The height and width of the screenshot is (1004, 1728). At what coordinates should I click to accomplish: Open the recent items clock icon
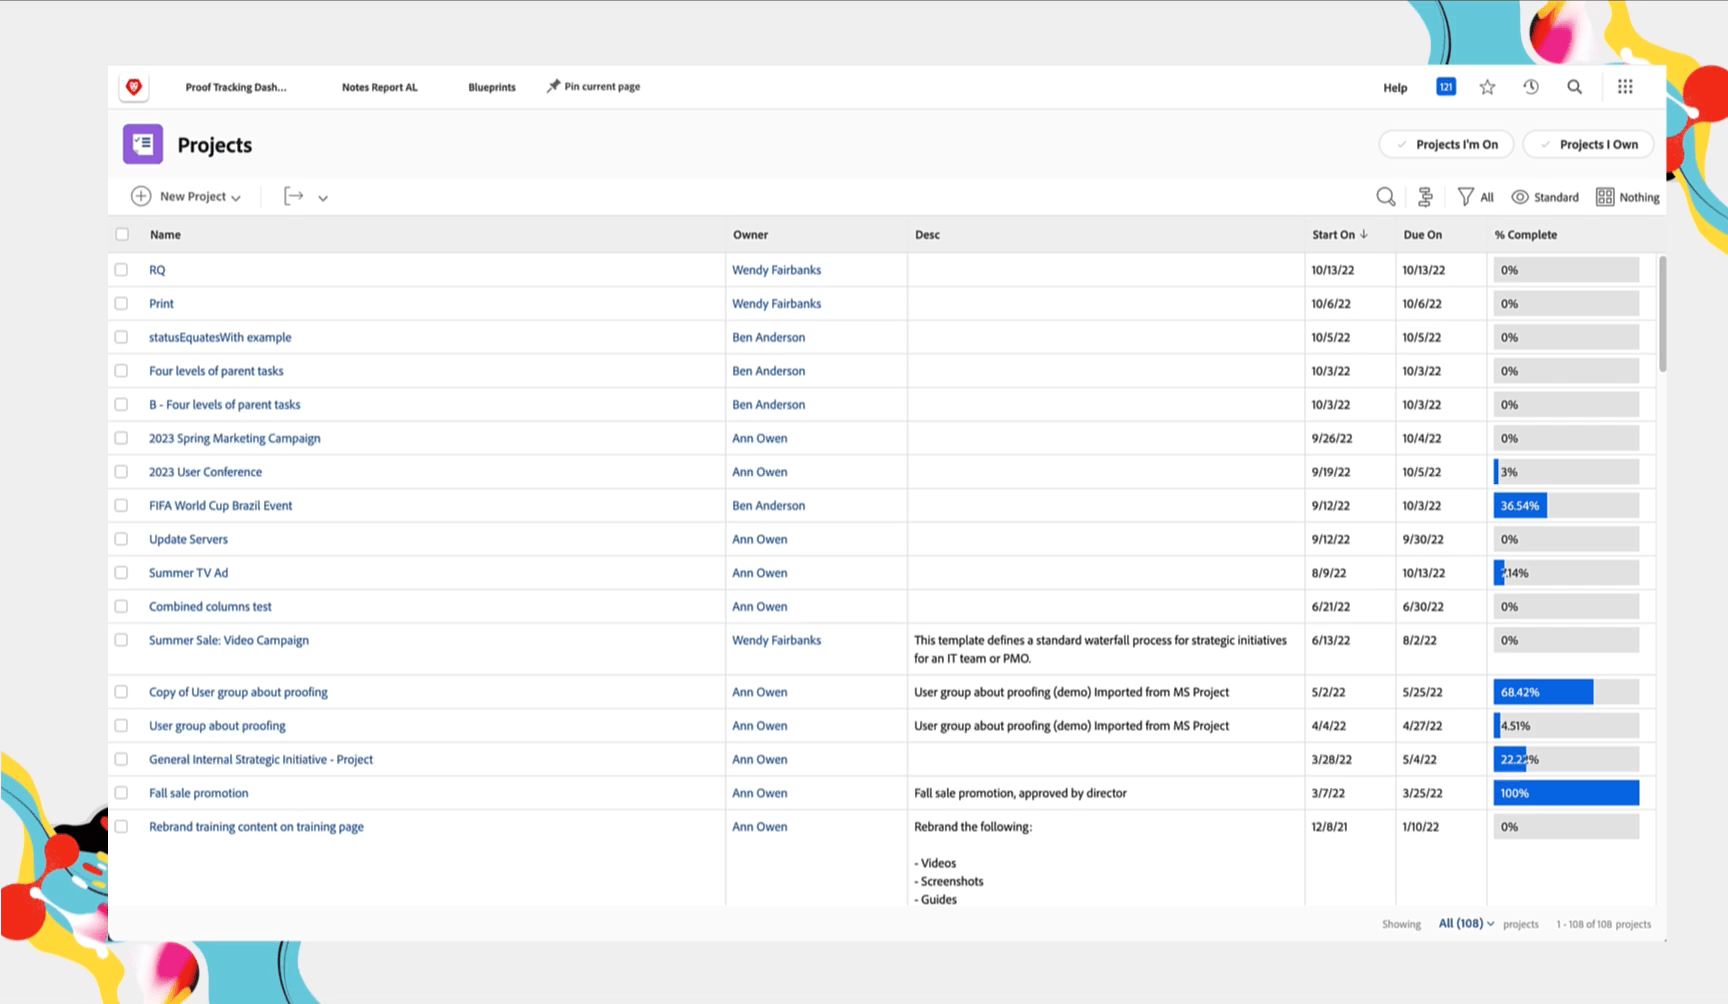(x=1531, y=87)
